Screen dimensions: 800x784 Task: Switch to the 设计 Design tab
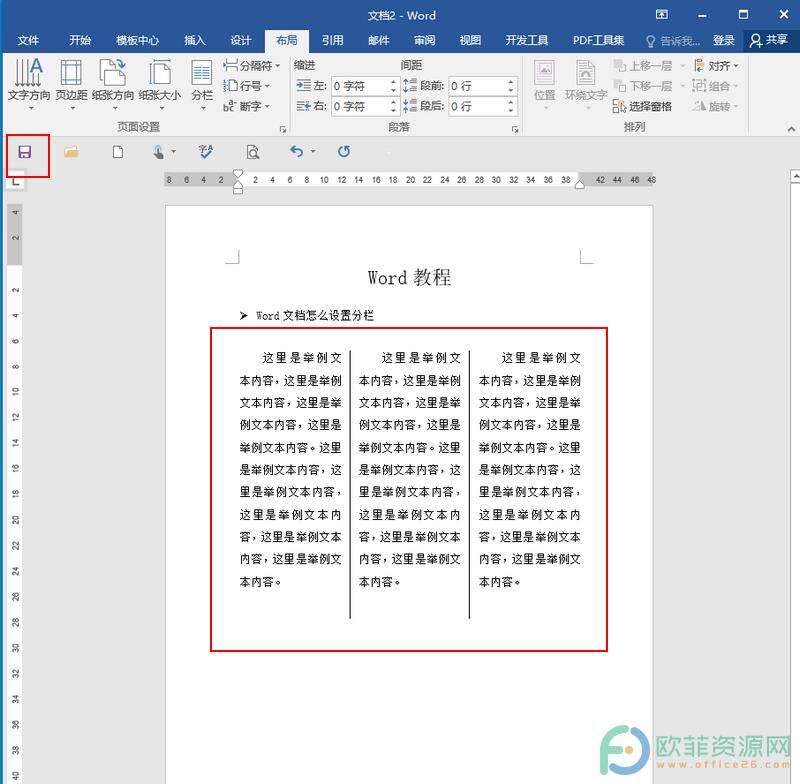[x=240, y=40]
